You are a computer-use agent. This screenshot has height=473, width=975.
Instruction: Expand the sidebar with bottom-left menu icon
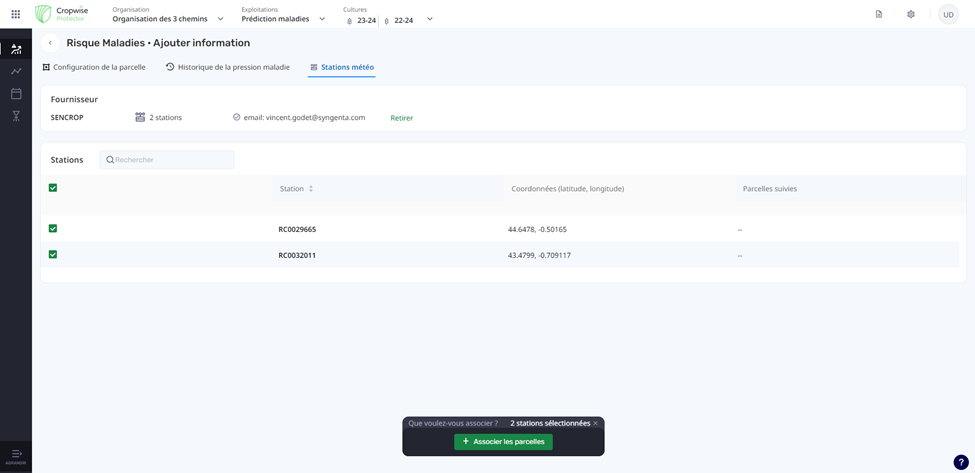pyautogui.click(x=16, y=454)
